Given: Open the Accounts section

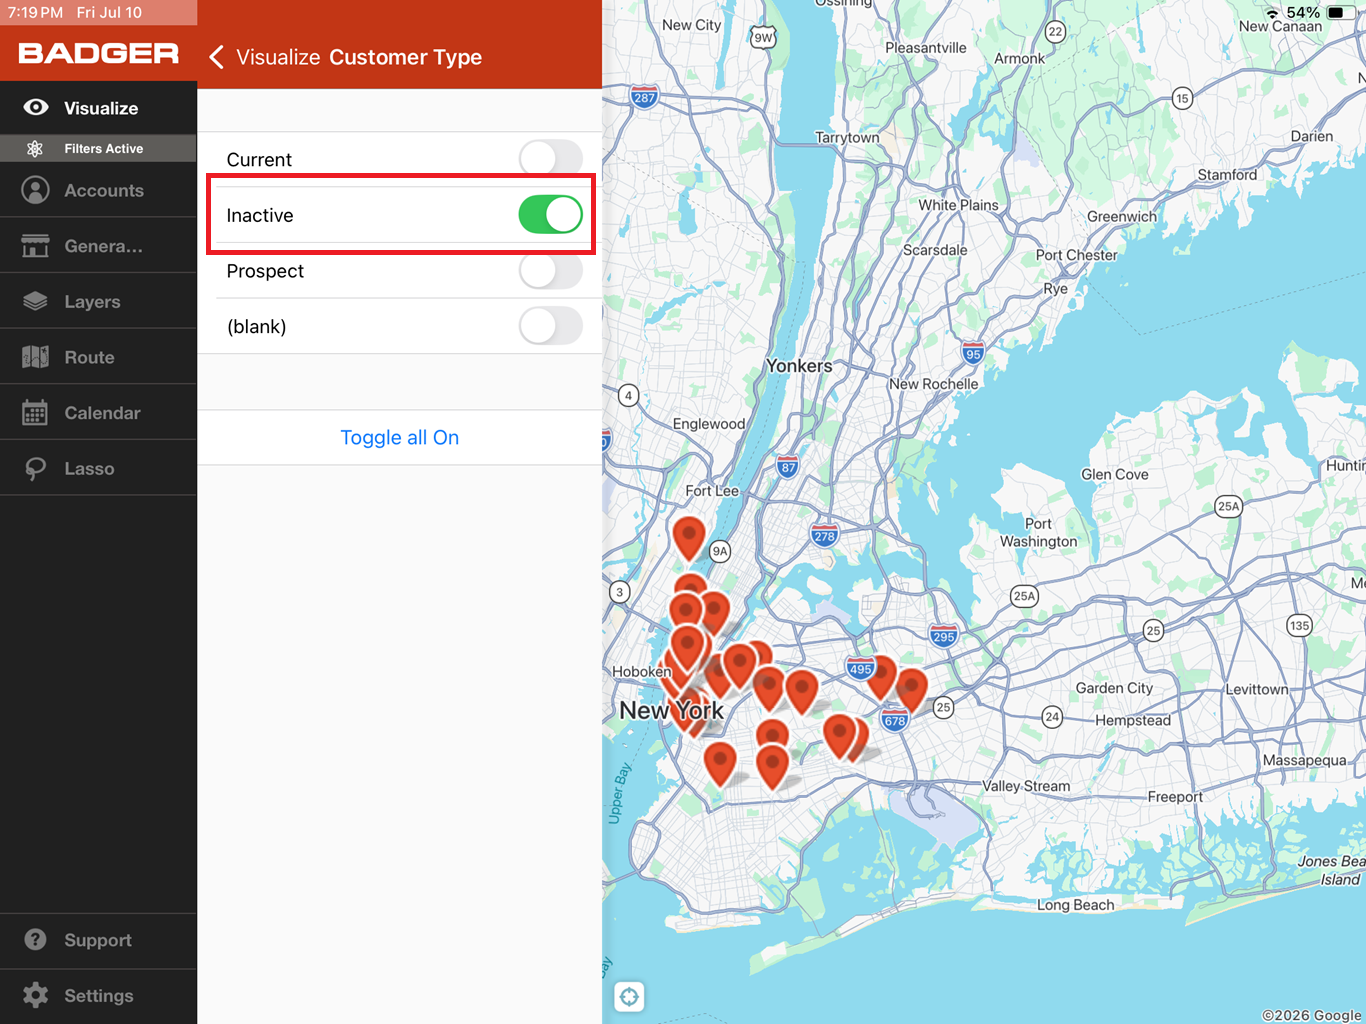Looking at the screenshot, I should click(98, 190).
